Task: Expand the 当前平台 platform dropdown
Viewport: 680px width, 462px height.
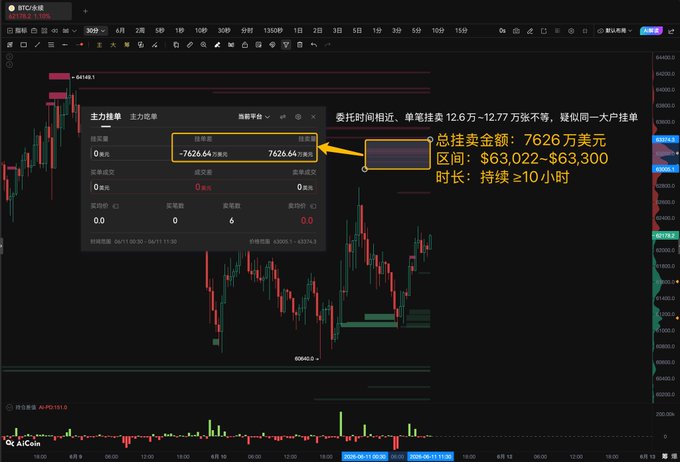Action: tap(254, 117)
